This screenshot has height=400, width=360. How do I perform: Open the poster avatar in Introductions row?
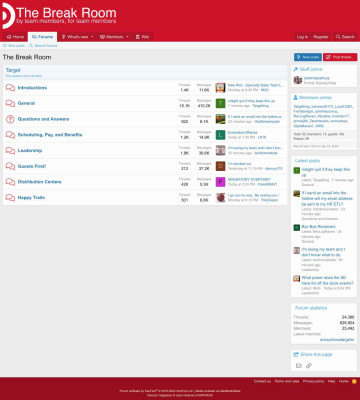click(220, 88)
